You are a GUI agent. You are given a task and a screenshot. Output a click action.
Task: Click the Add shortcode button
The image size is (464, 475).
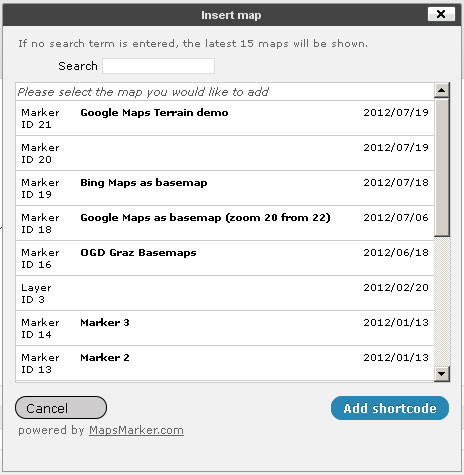tap(390, 408)
